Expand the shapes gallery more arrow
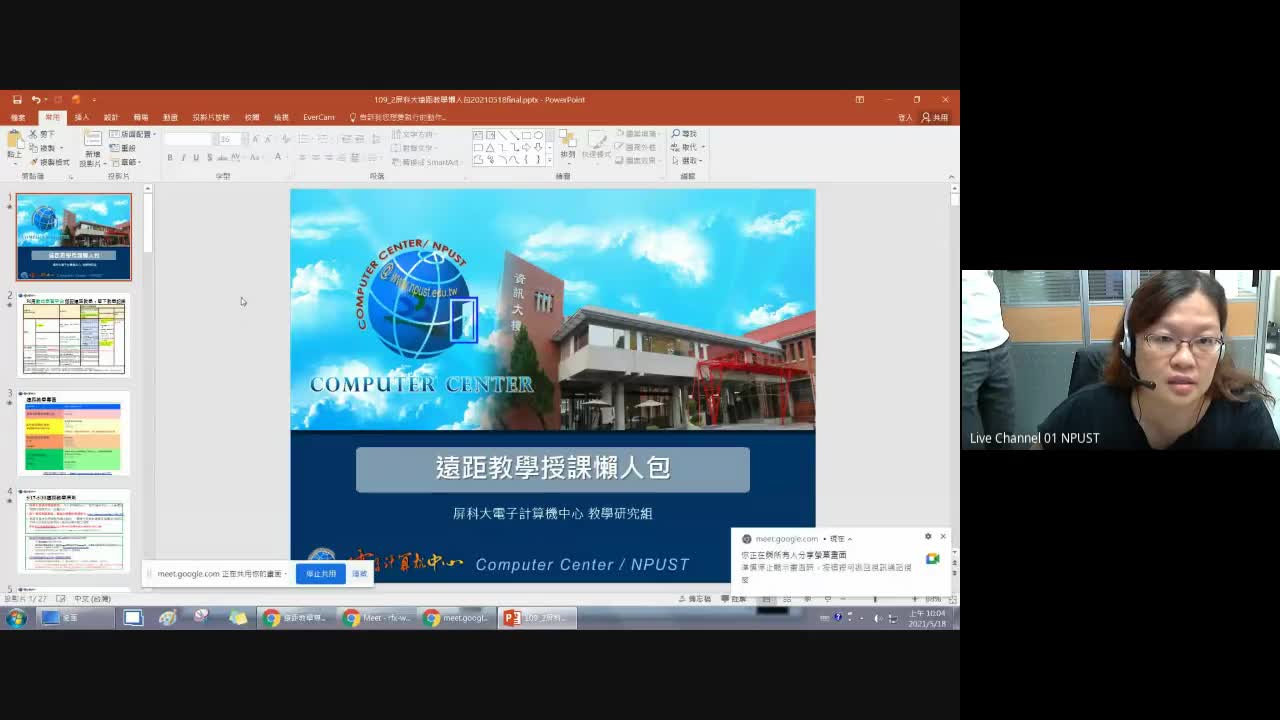Screen dimensions: 1280x720 point(549,160)
